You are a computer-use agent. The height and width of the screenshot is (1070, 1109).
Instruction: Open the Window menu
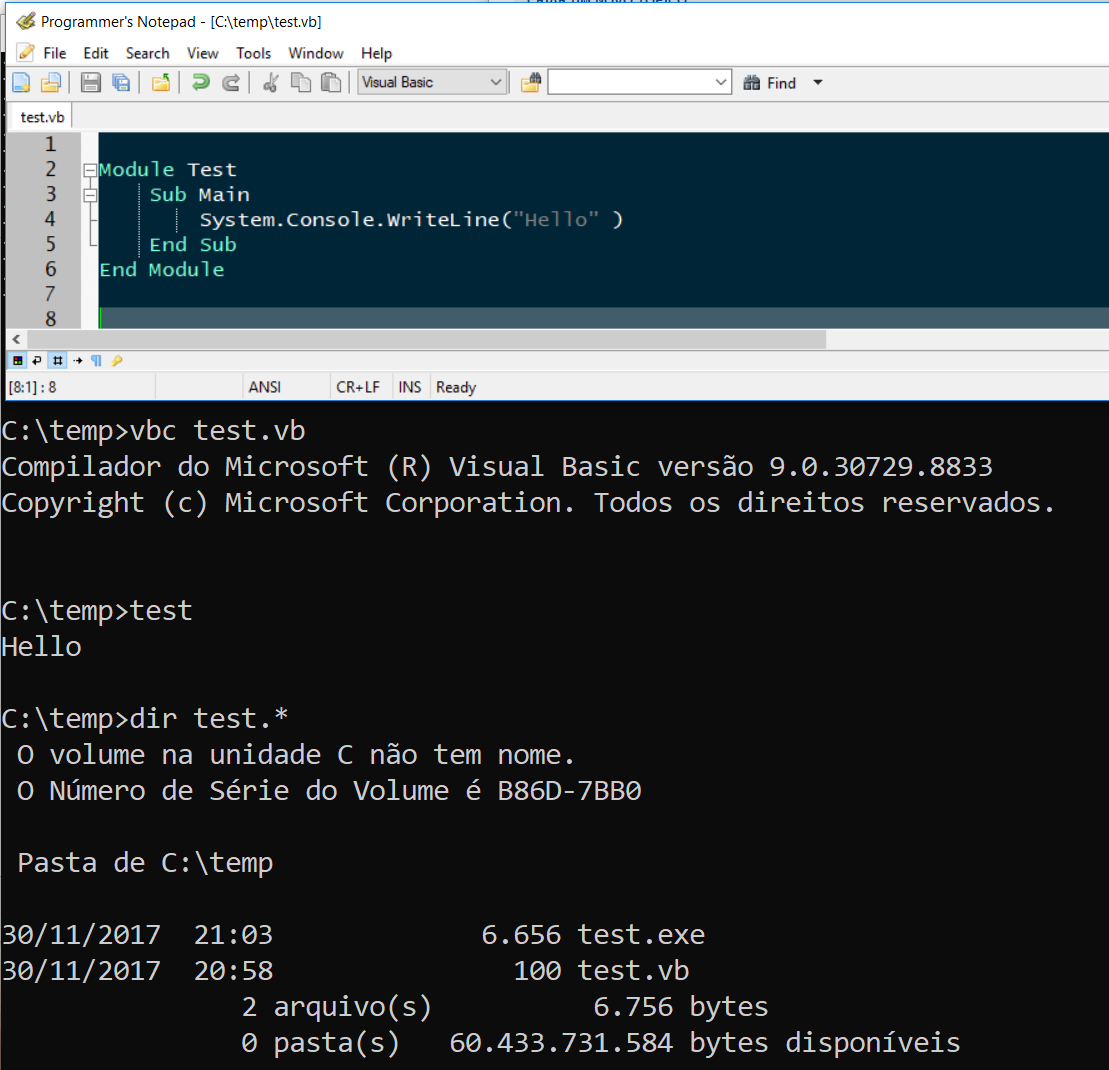315,53
